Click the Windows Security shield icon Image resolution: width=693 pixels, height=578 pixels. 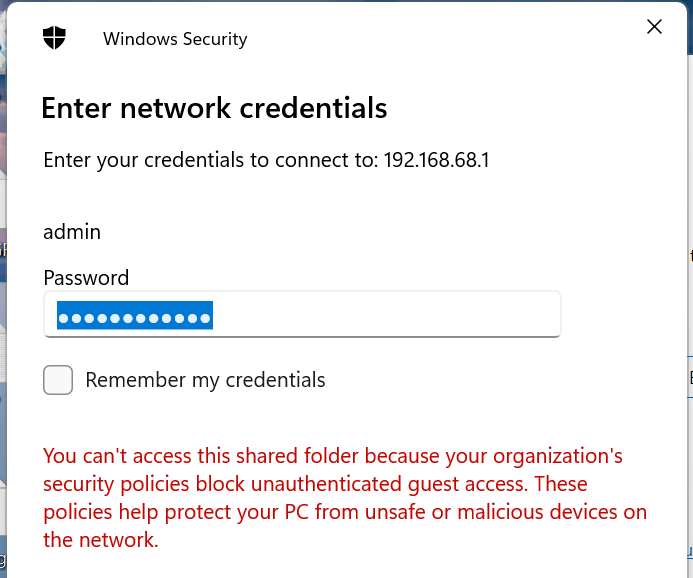54,39
